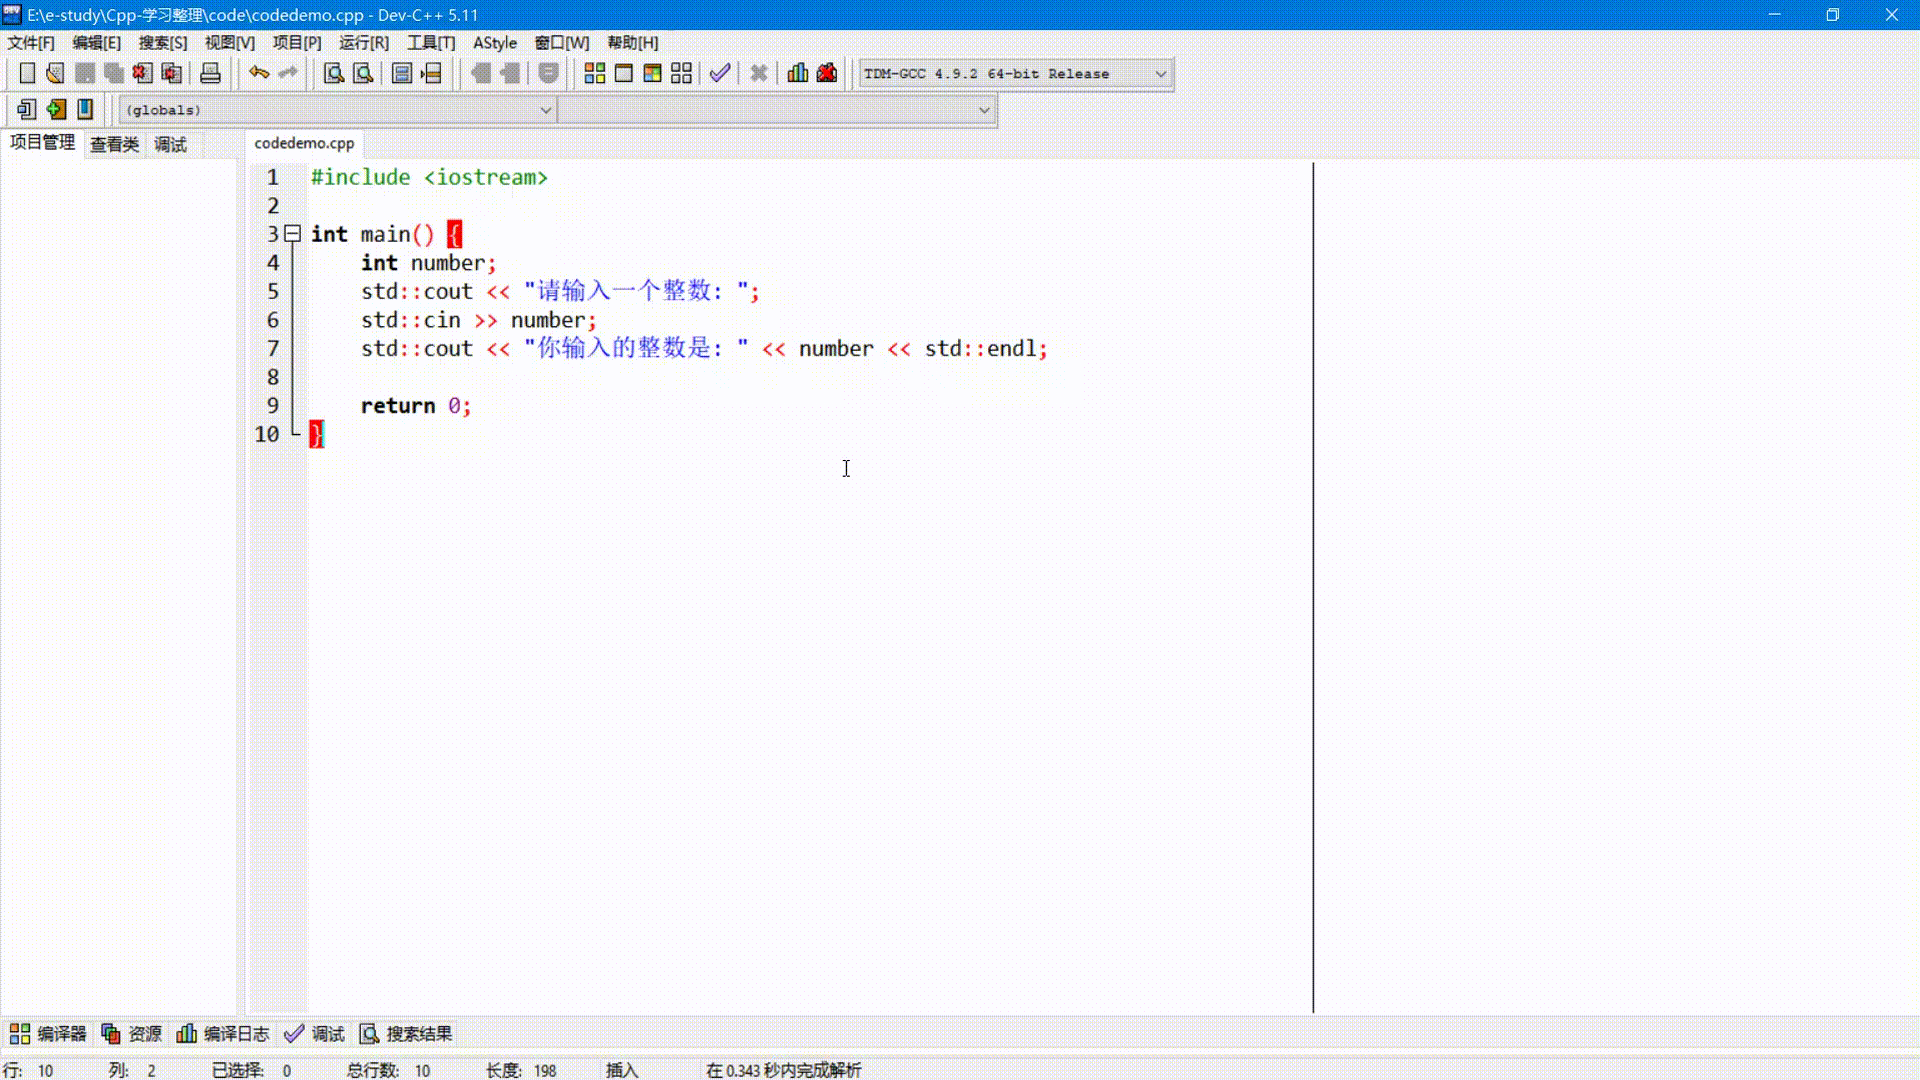Toggle the 查看类 panel tab
Viewport: 1920px width, 1080px height.
coord(112,142)
